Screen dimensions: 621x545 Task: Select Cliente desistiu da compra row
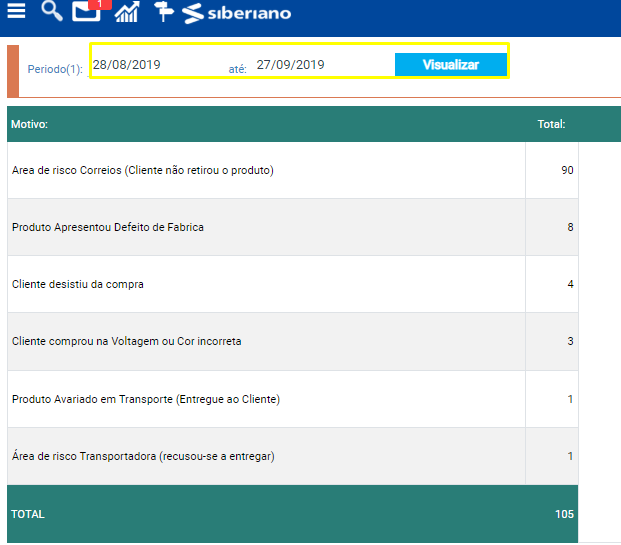click(293, 284)
